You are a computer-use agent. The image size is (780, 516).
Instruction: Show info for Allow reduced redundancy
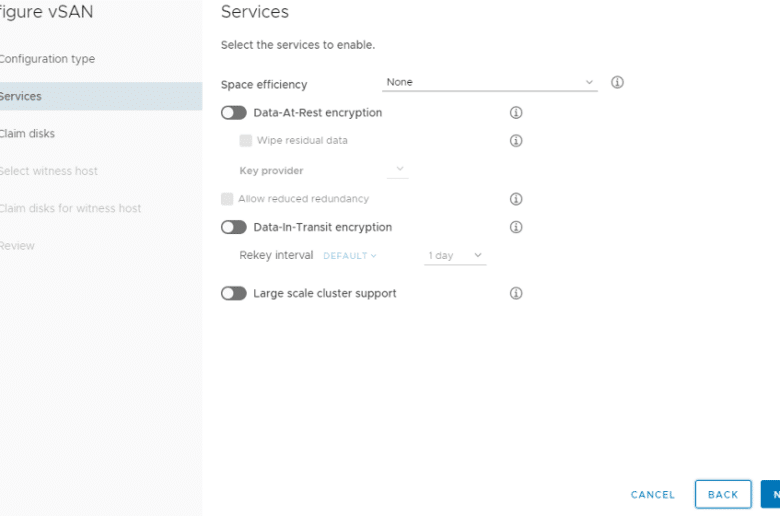click(516, 199)
